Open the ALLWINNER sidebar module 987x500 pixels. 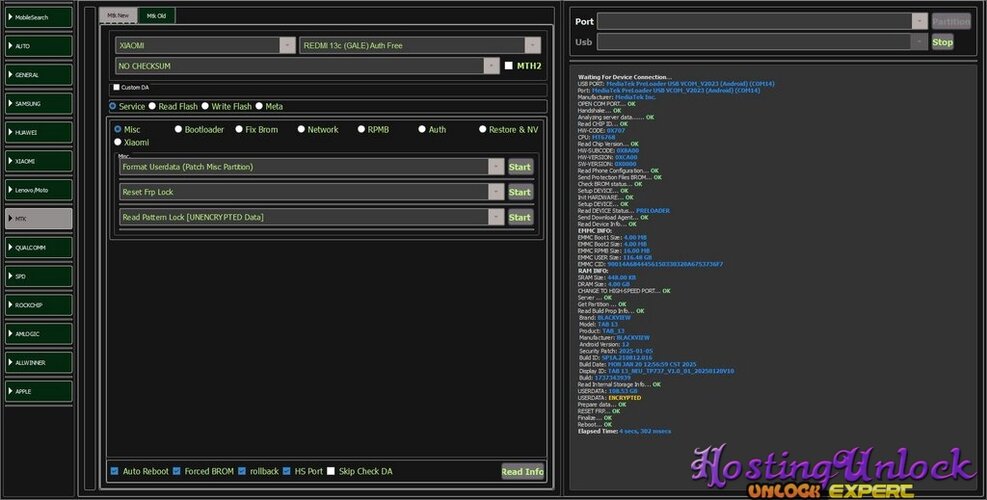38,363
